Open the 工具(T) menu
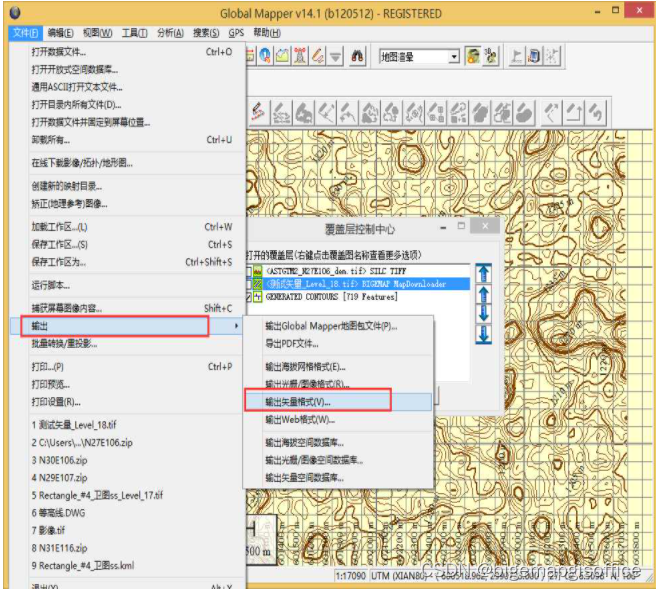 [134, 33]
